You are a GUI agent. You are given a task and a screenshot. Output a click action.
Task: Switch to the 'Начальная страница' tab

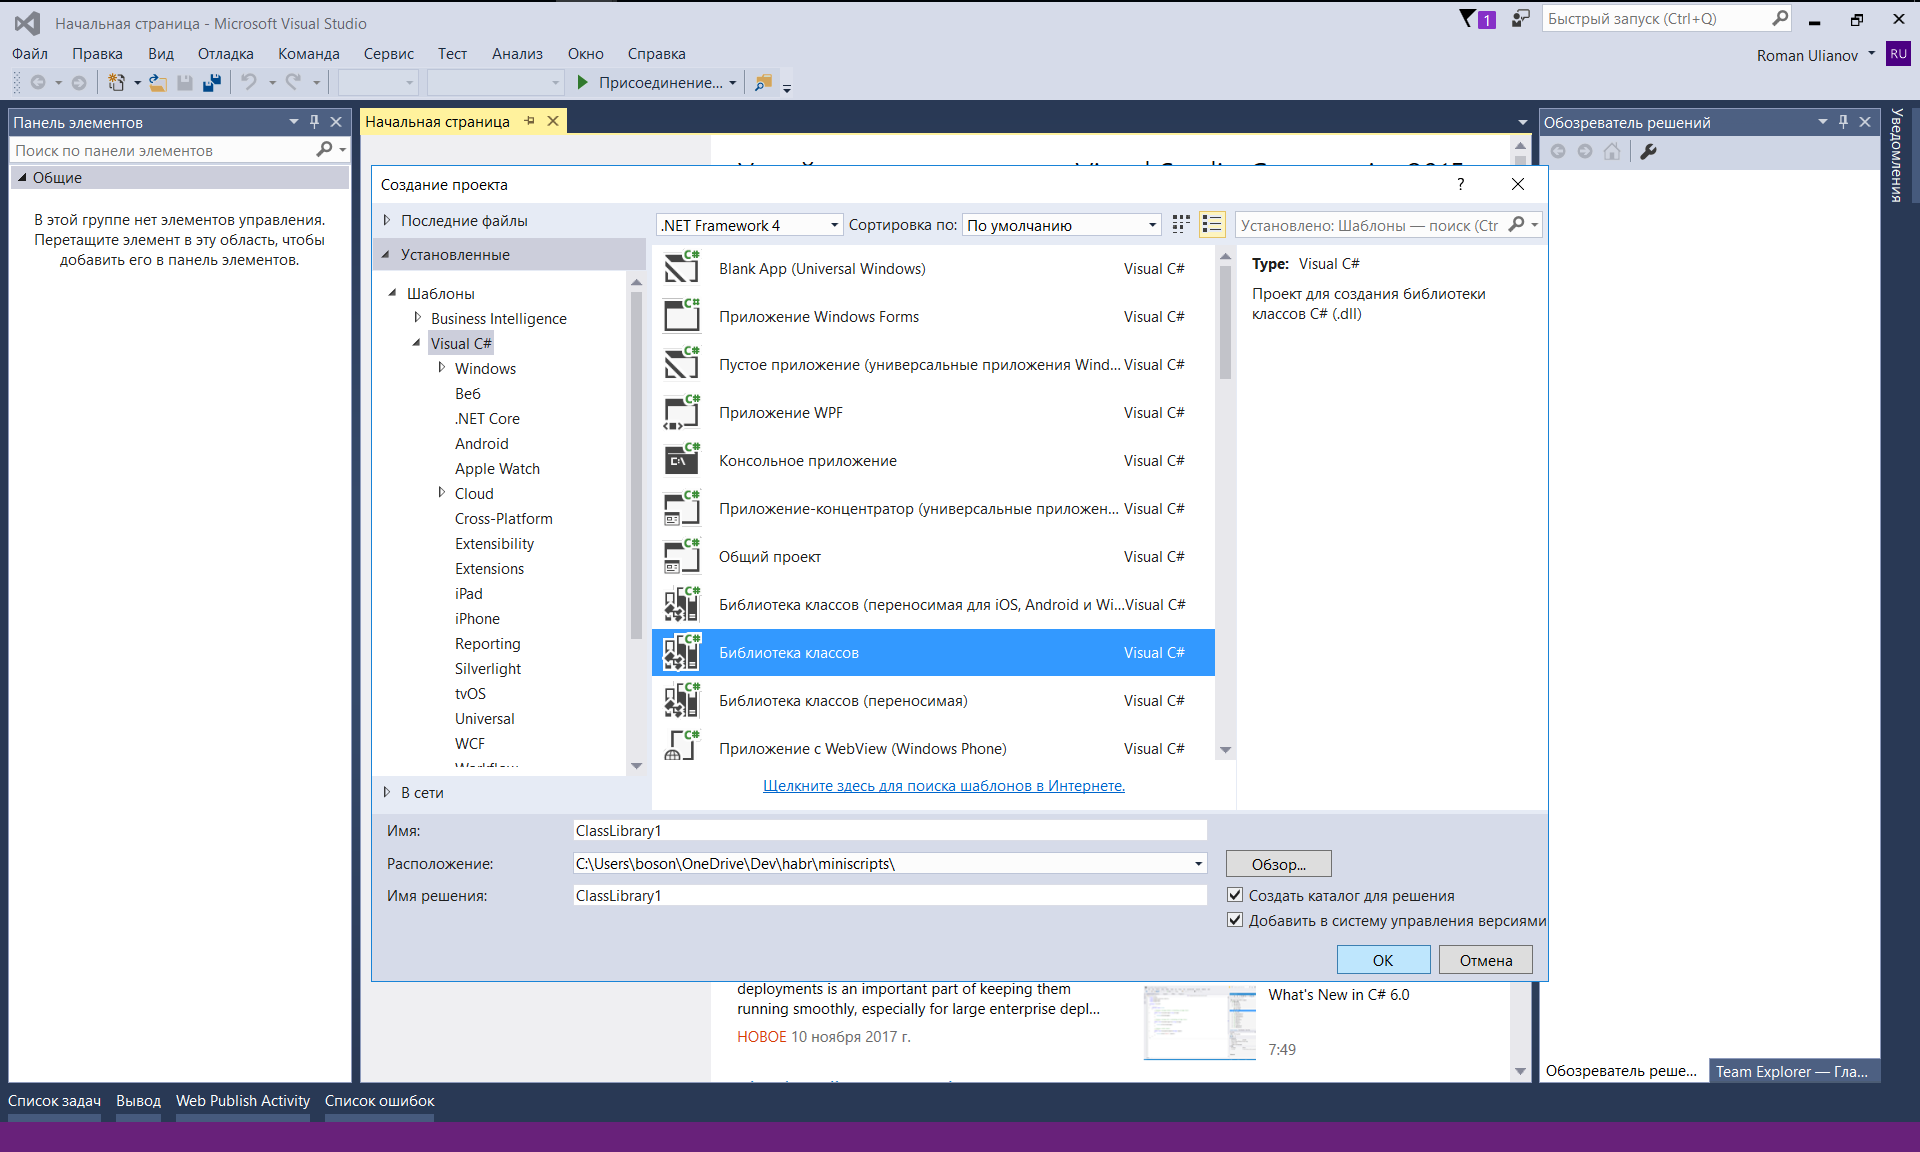pyautogui.click(x=437, y=121)
